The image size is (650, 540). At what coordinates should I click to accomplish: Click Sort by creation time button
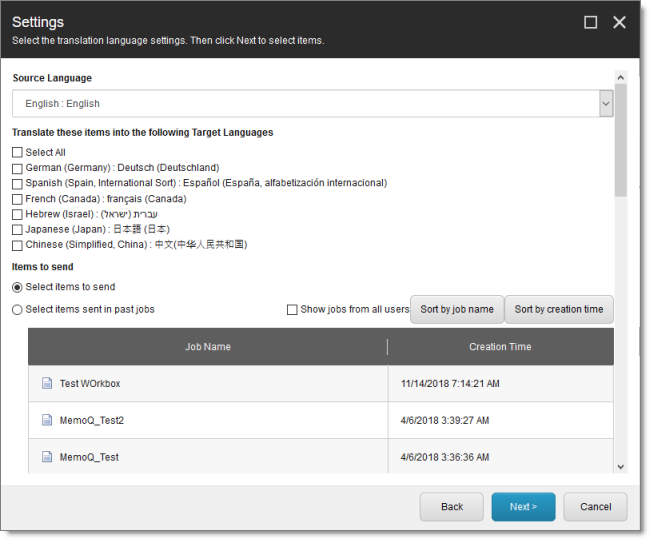tap(559, 309)
